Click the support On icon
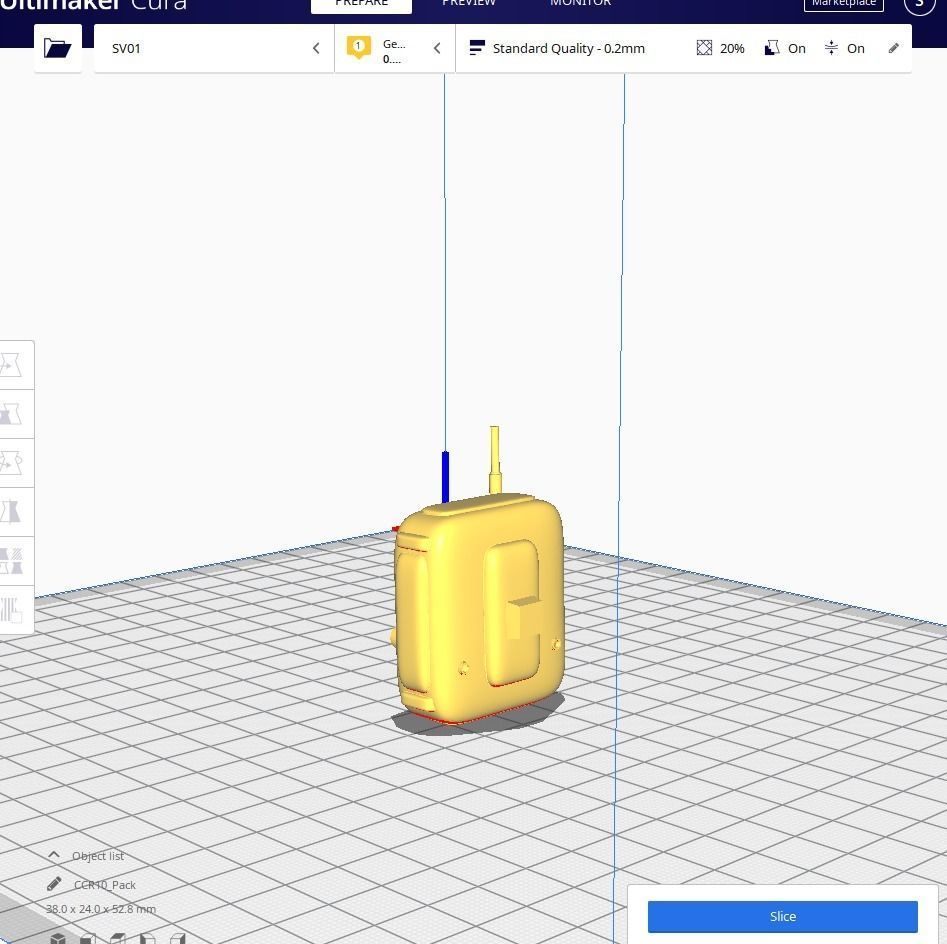 click(x=772, y=48)
